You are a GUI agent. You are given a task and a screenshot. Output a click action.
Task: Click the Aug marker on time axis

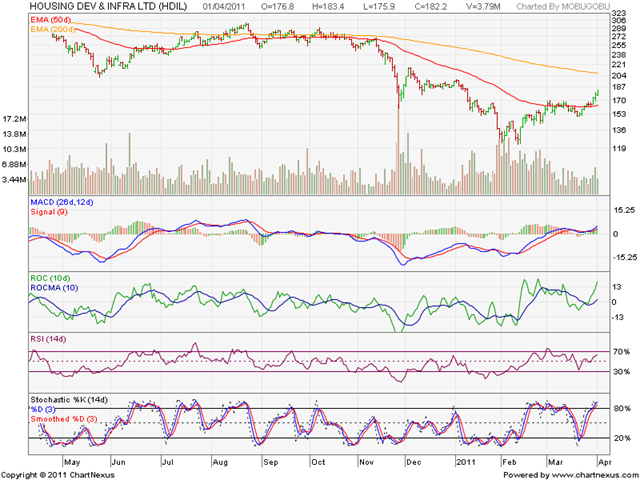click(x=220, y=462)
